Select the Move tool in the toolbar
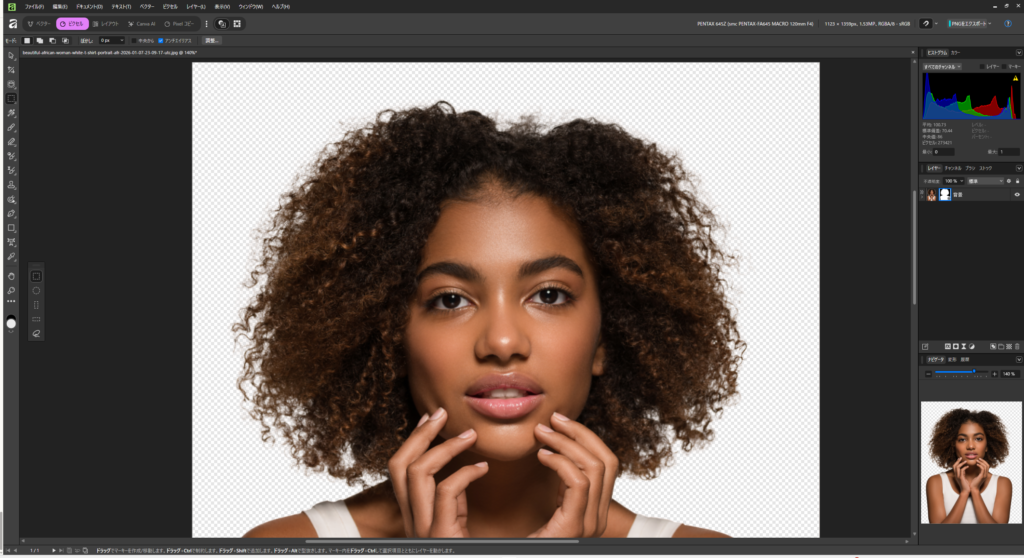This screenshot has width=1024, height=558. 11,55
